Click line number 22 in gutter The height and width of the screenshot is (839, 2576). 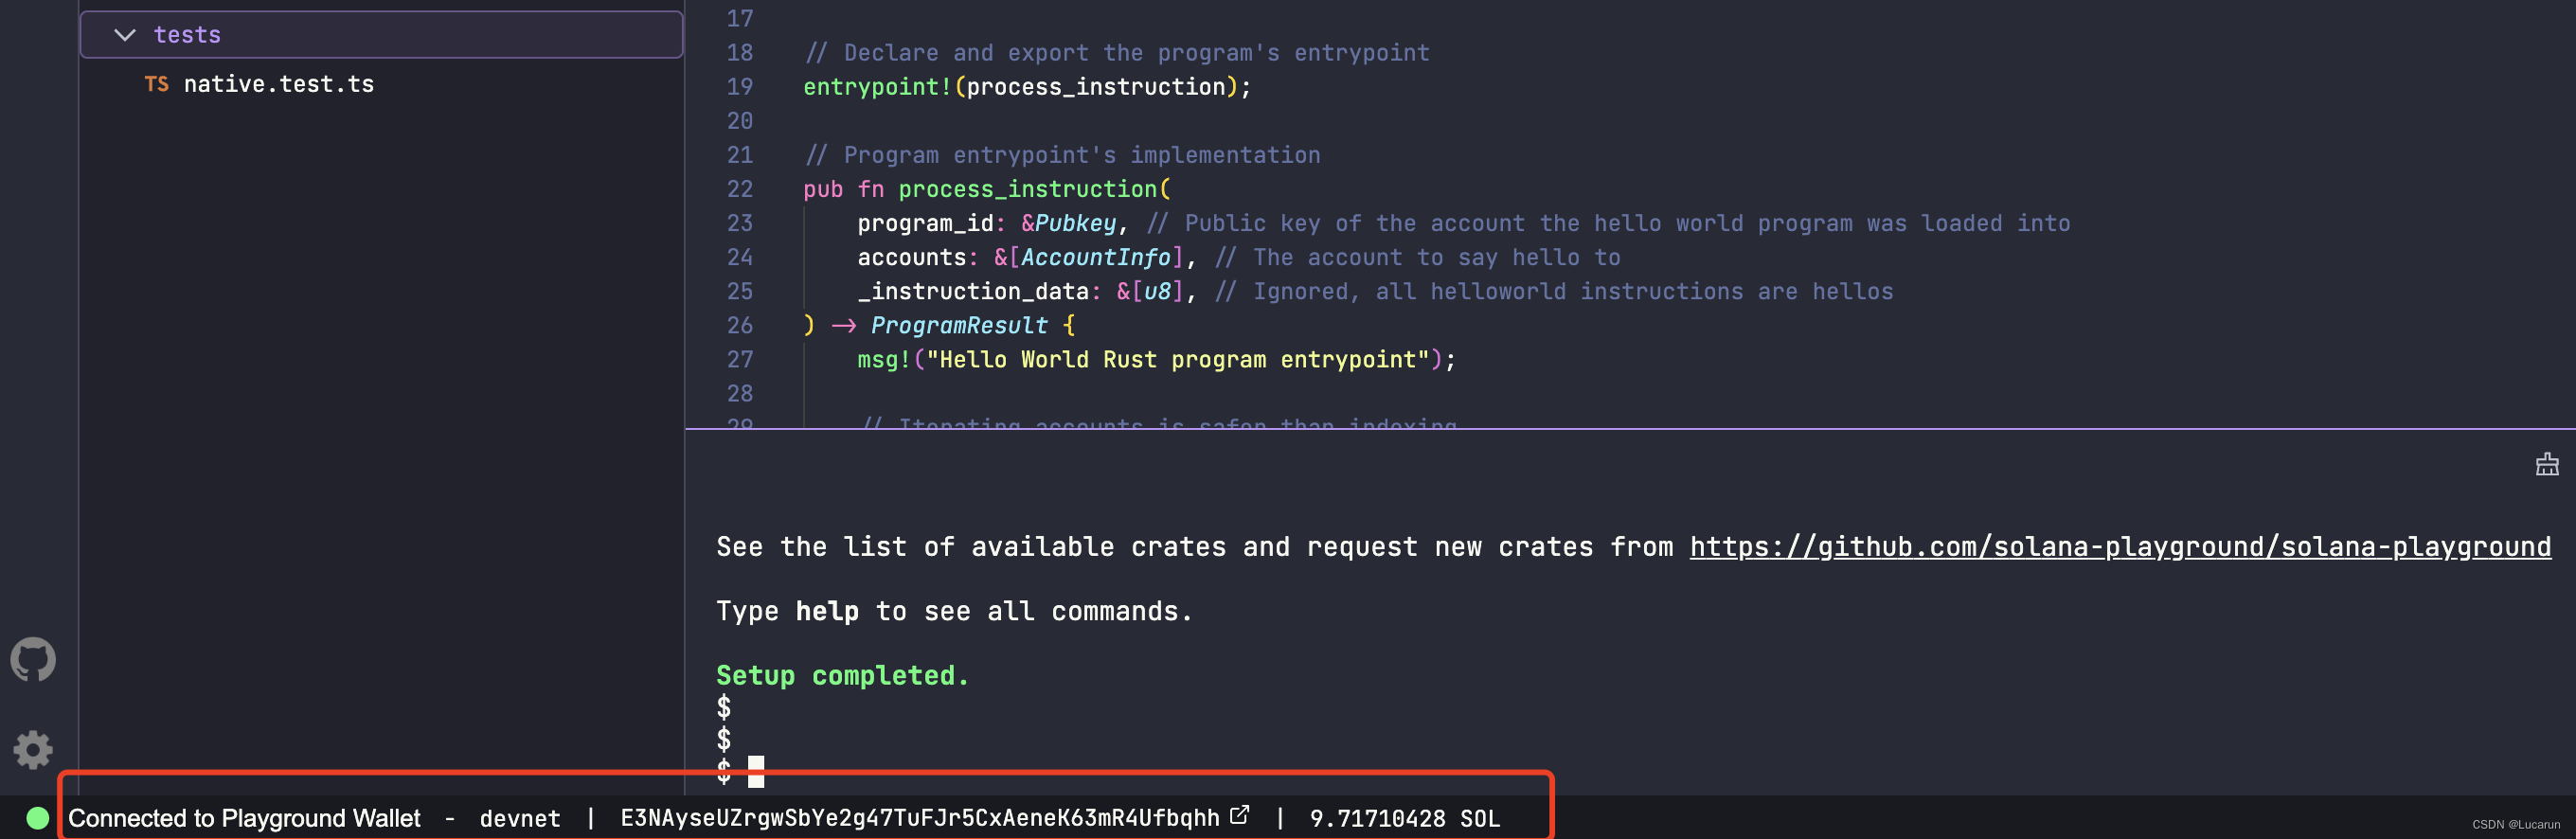(x=740, y=189)
